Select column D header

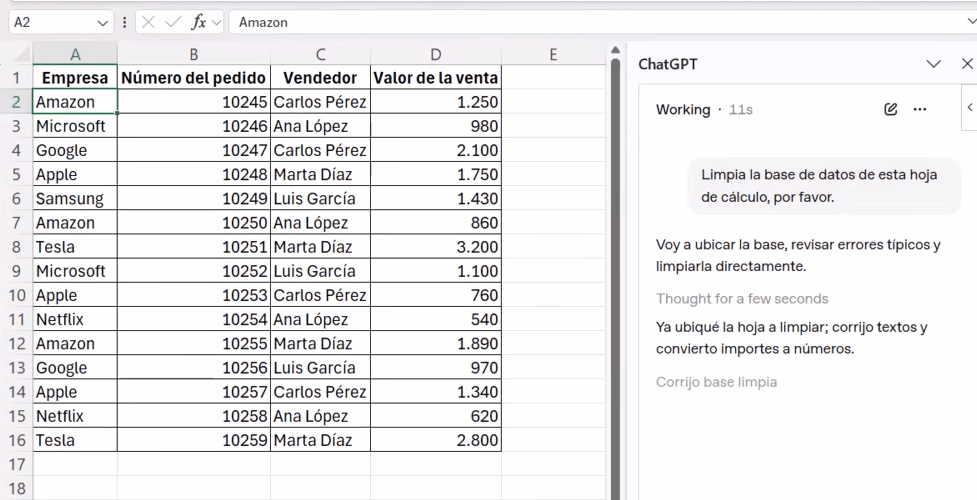[x=436, y=54]
